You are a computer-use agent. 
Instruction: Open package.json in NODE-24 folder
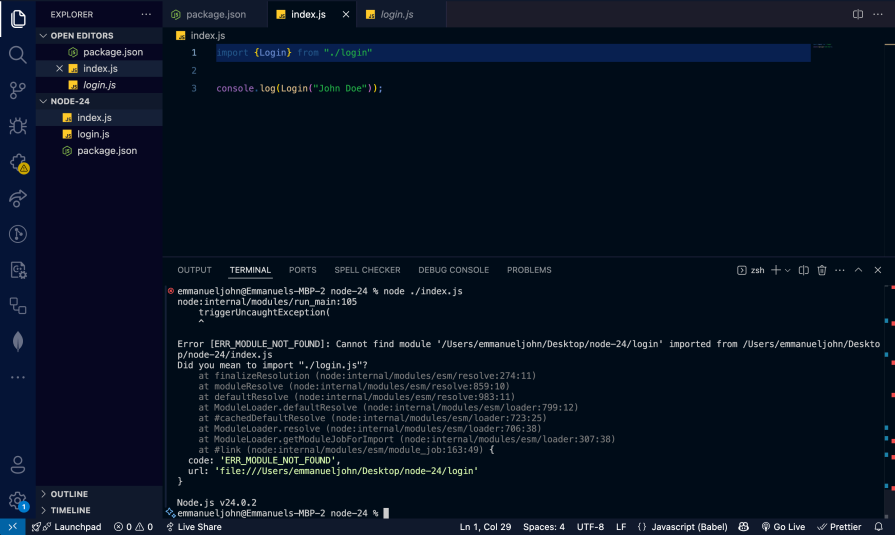[99, 151]
